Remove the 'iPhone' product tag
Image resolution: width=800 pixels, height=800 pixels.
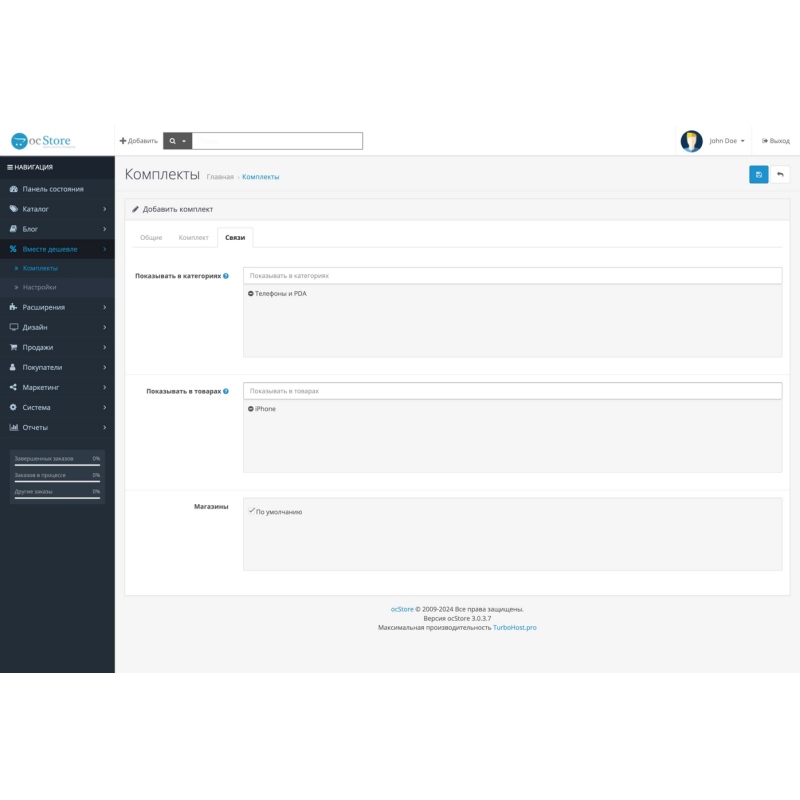coord(252,409)
